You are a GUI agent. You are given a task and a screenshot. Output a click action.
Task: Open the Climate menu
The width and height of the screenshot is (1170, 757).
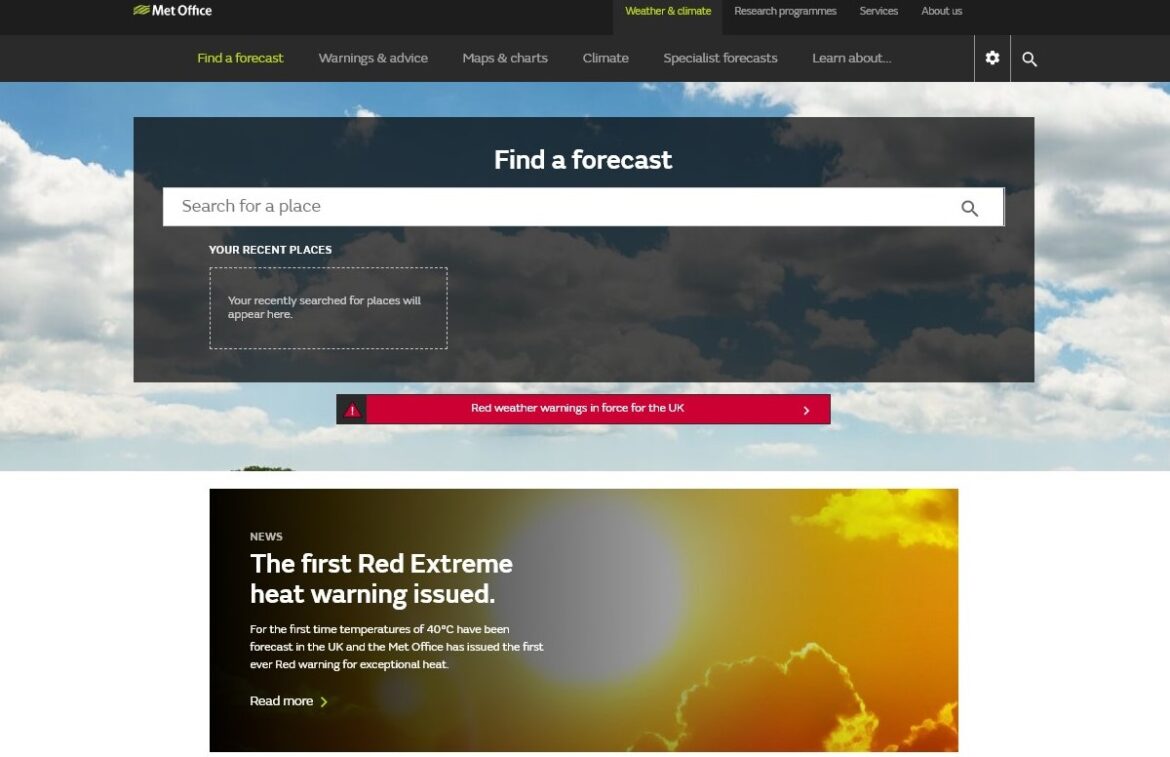[x=605, y=58]
